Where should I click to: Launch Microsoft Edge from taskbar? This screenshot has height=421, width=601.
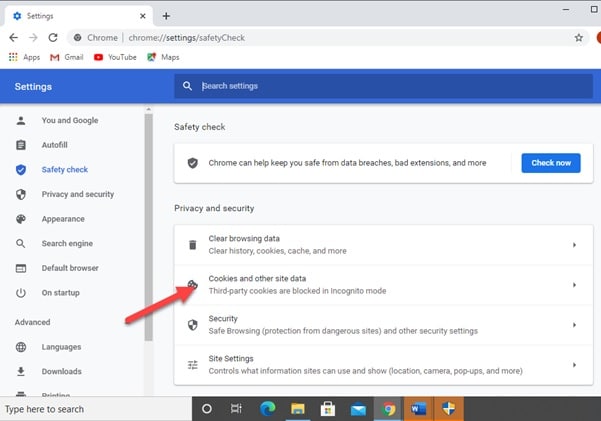pyautogui.click(x=268, y=409)
